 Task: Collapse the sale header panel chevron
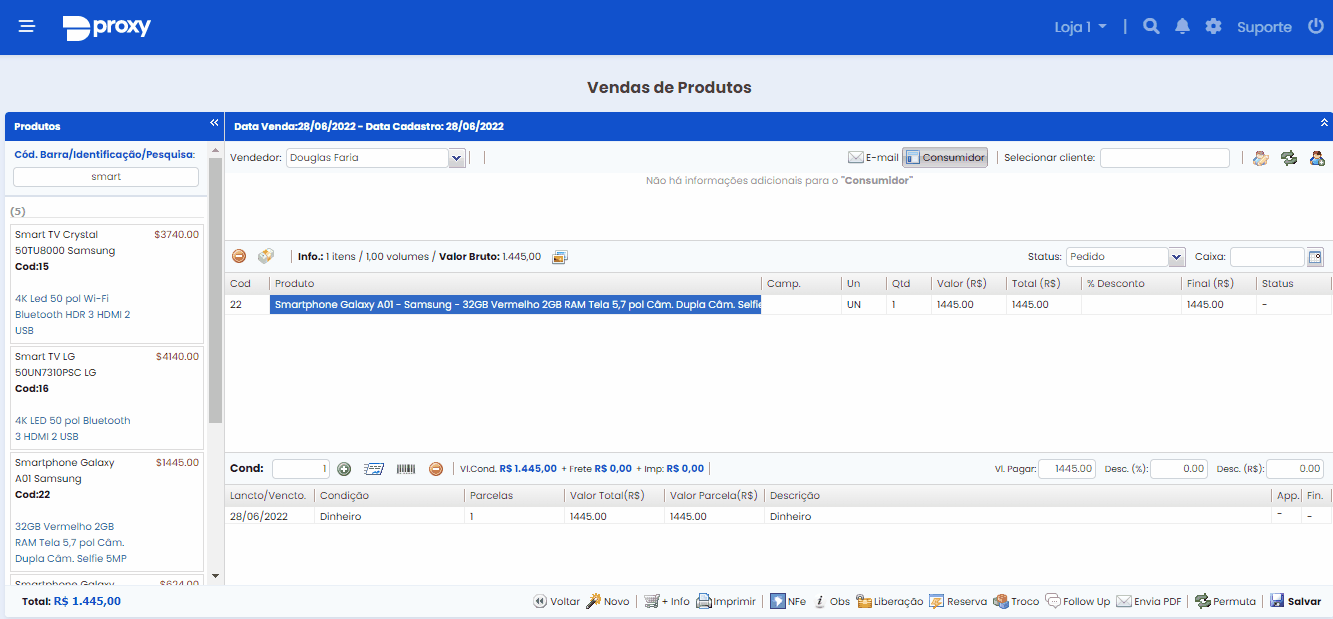pyautogui.click(x=1324, y=123)
